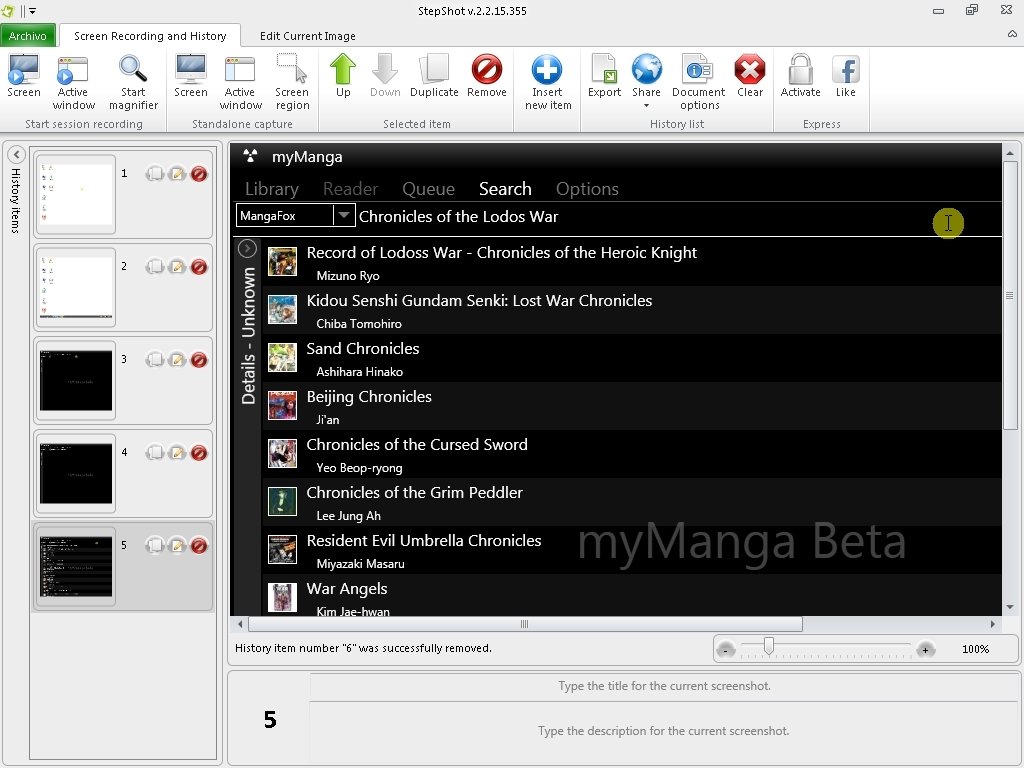Select history thumbnail 5
This screenshot has width=1024, height=768.
coord(76,566)
